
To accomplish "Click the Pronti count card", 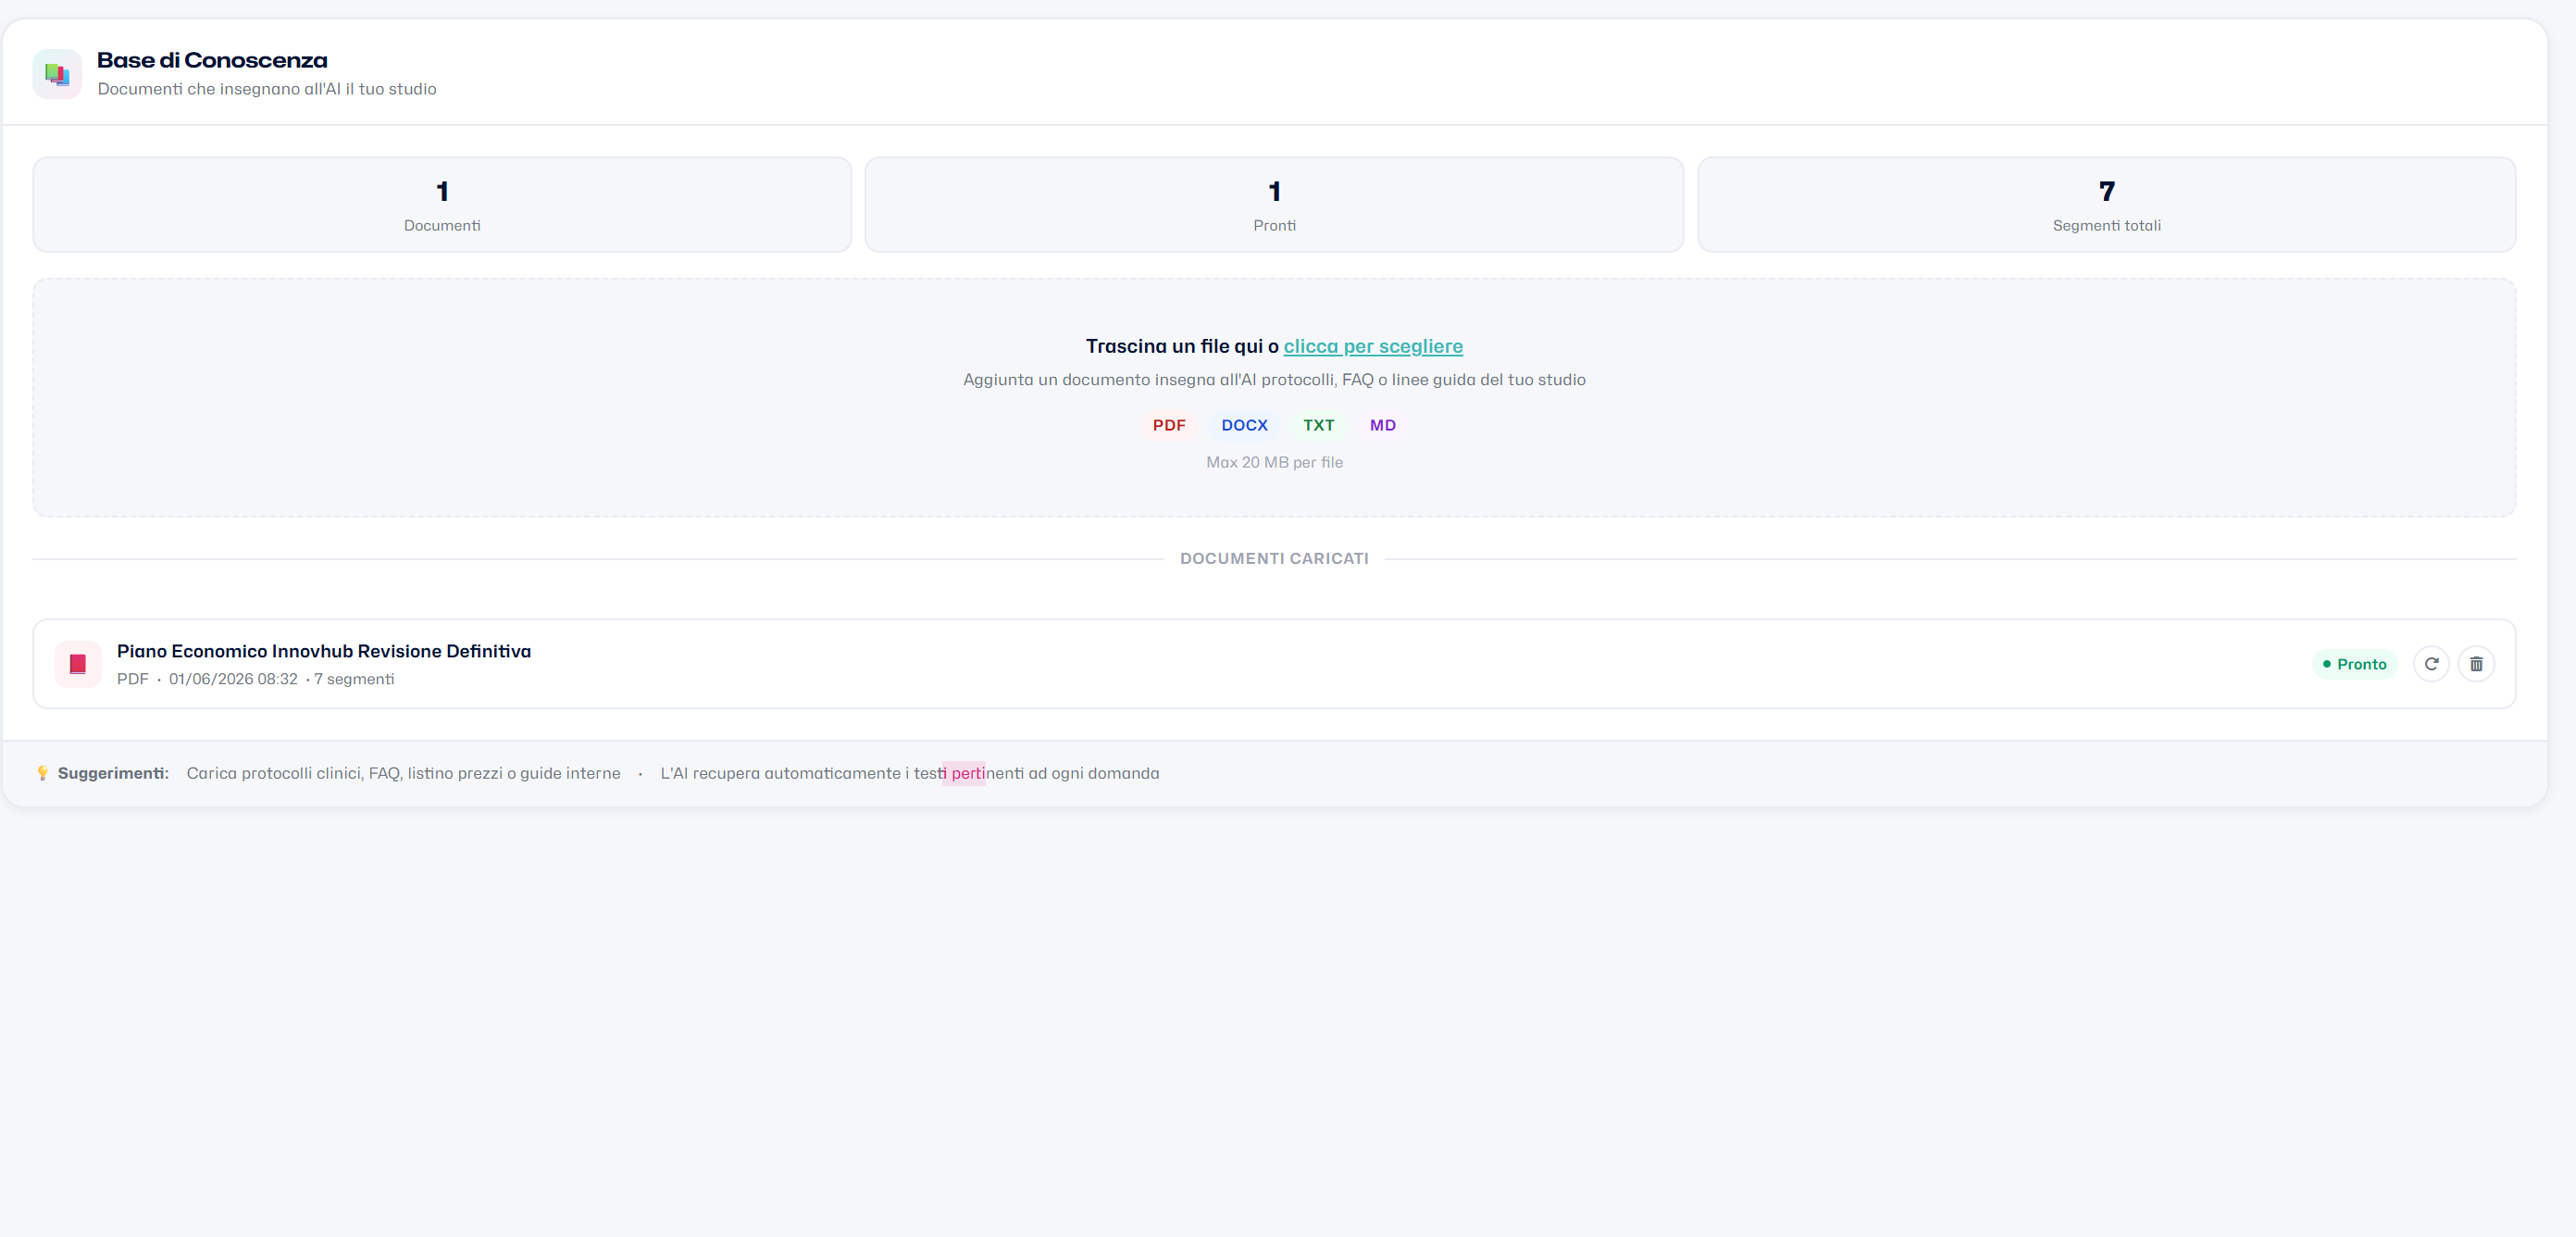I will click(1274, 204).
